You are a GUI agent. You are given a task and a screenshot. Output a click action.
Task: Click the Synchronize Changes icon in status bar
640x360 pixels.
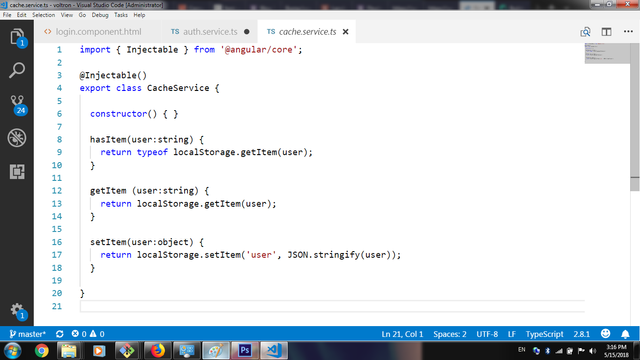(x=60, y=334)
